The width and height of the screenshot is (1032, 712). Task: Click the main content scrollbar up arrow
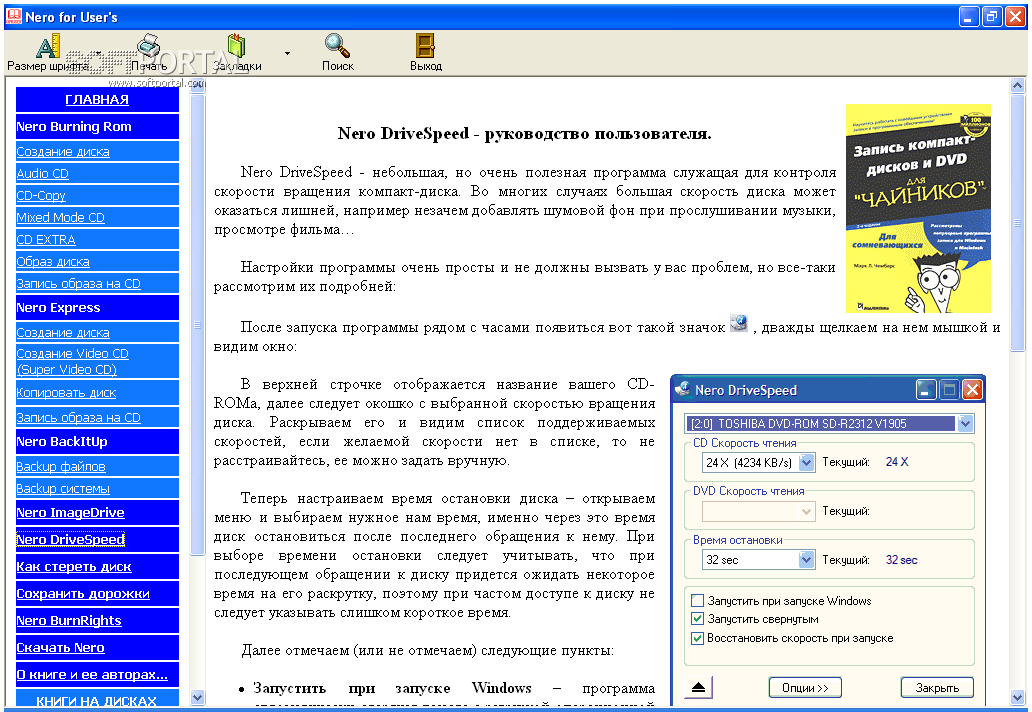(x=1018, y=86)
